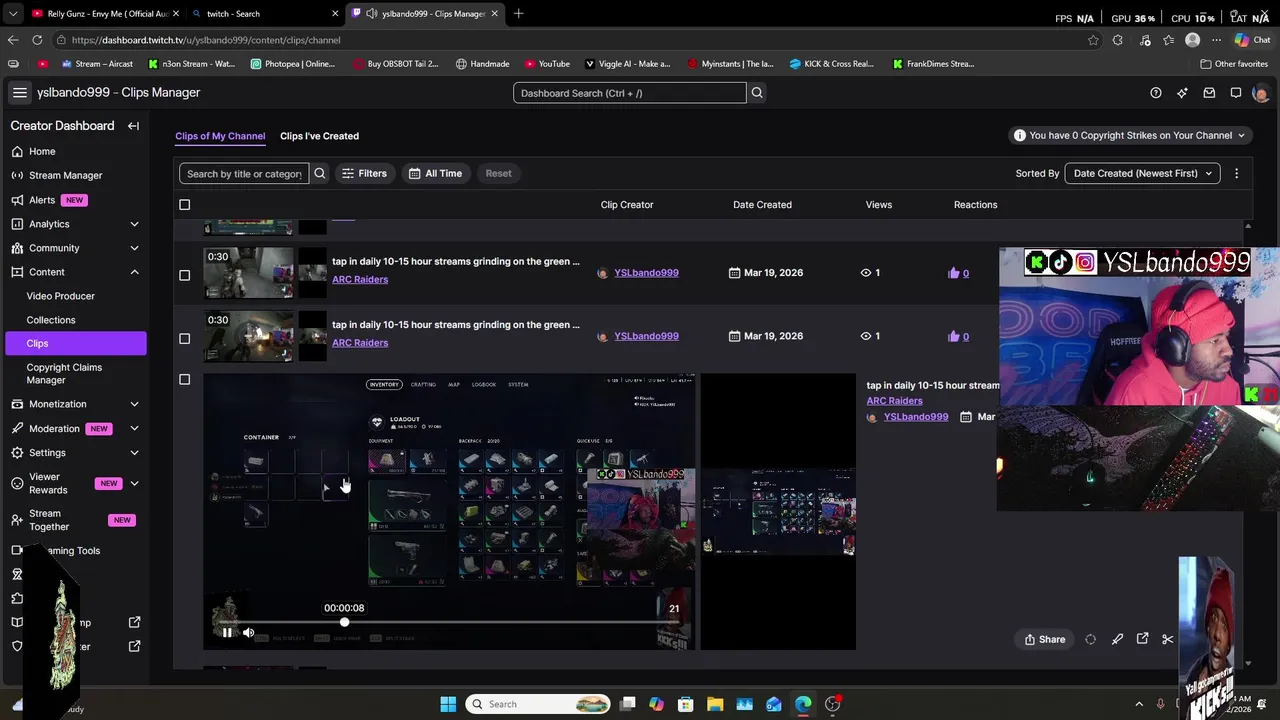
Task: Open File Explorer from the taskbar
Action: [x=715, y=704]
